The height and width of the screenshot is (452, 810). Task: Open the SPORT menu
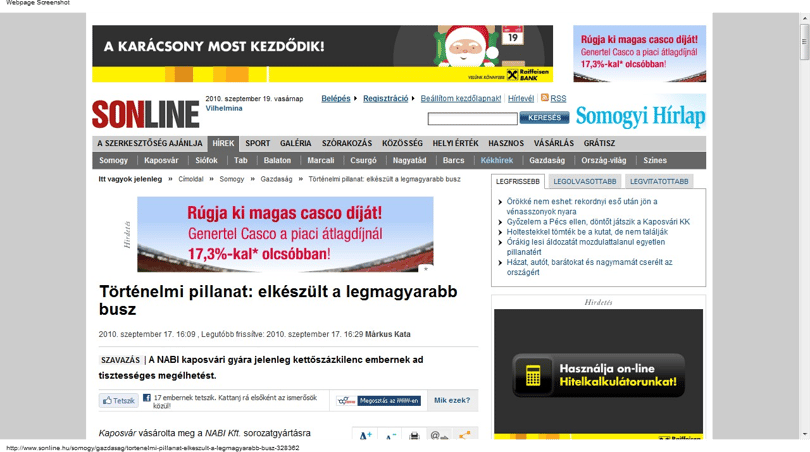(257, 144)
